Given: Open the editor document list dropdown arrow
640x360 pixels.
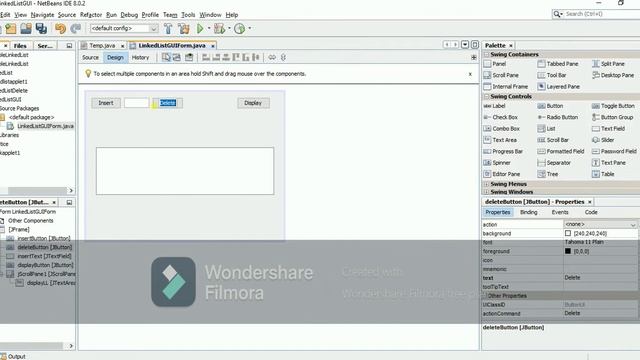Looking at the screenshot, I should [x=465, y=44].
